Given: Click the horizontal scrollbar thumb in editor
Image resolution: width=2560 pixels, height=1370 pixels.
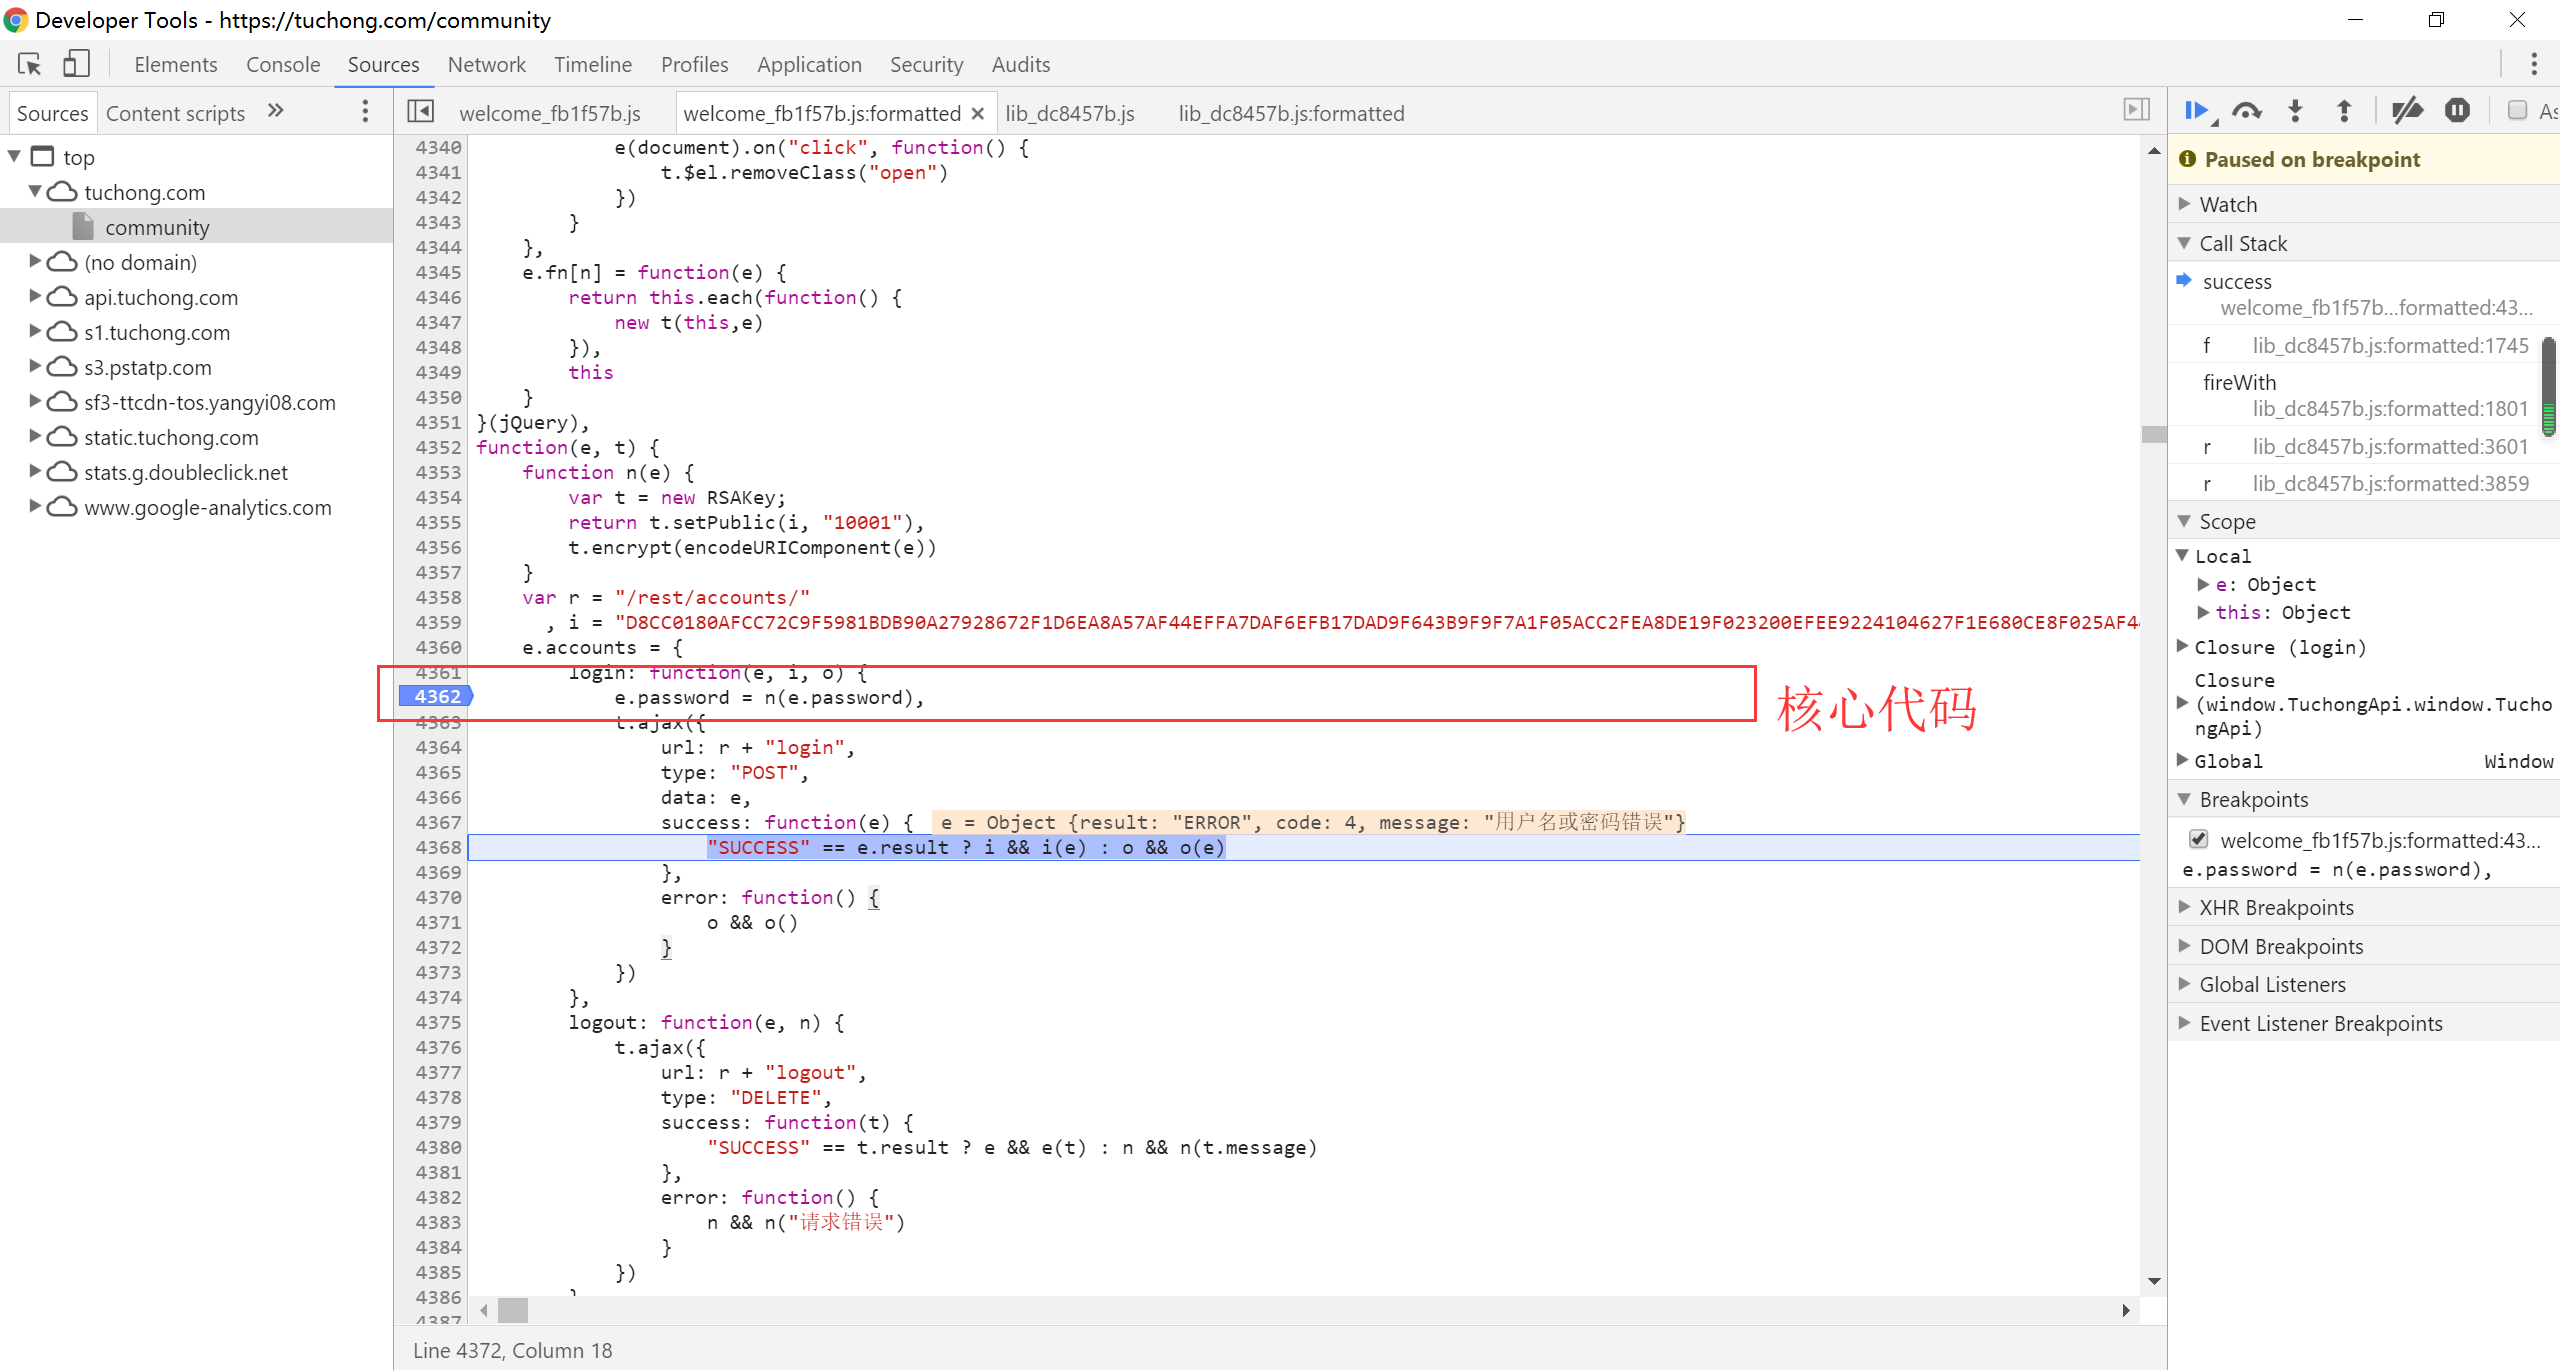Looking at the screenshot, I should tap(513, 1309).
